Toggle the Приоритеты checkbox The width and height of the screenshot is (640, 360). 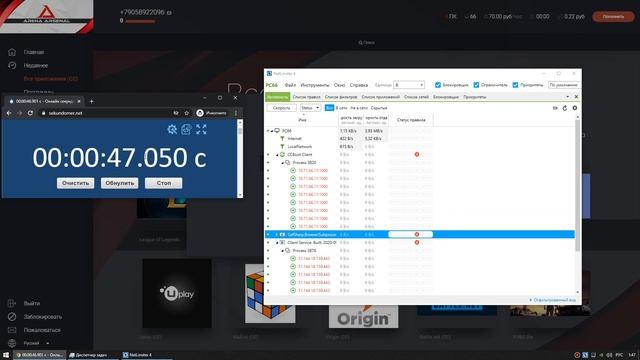[x=516, y=85]
